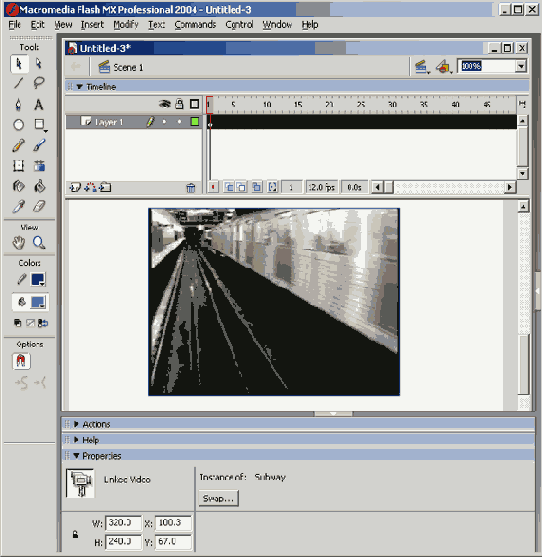
Task: Open the fill color swatch
Action: (x=38, y=302)
